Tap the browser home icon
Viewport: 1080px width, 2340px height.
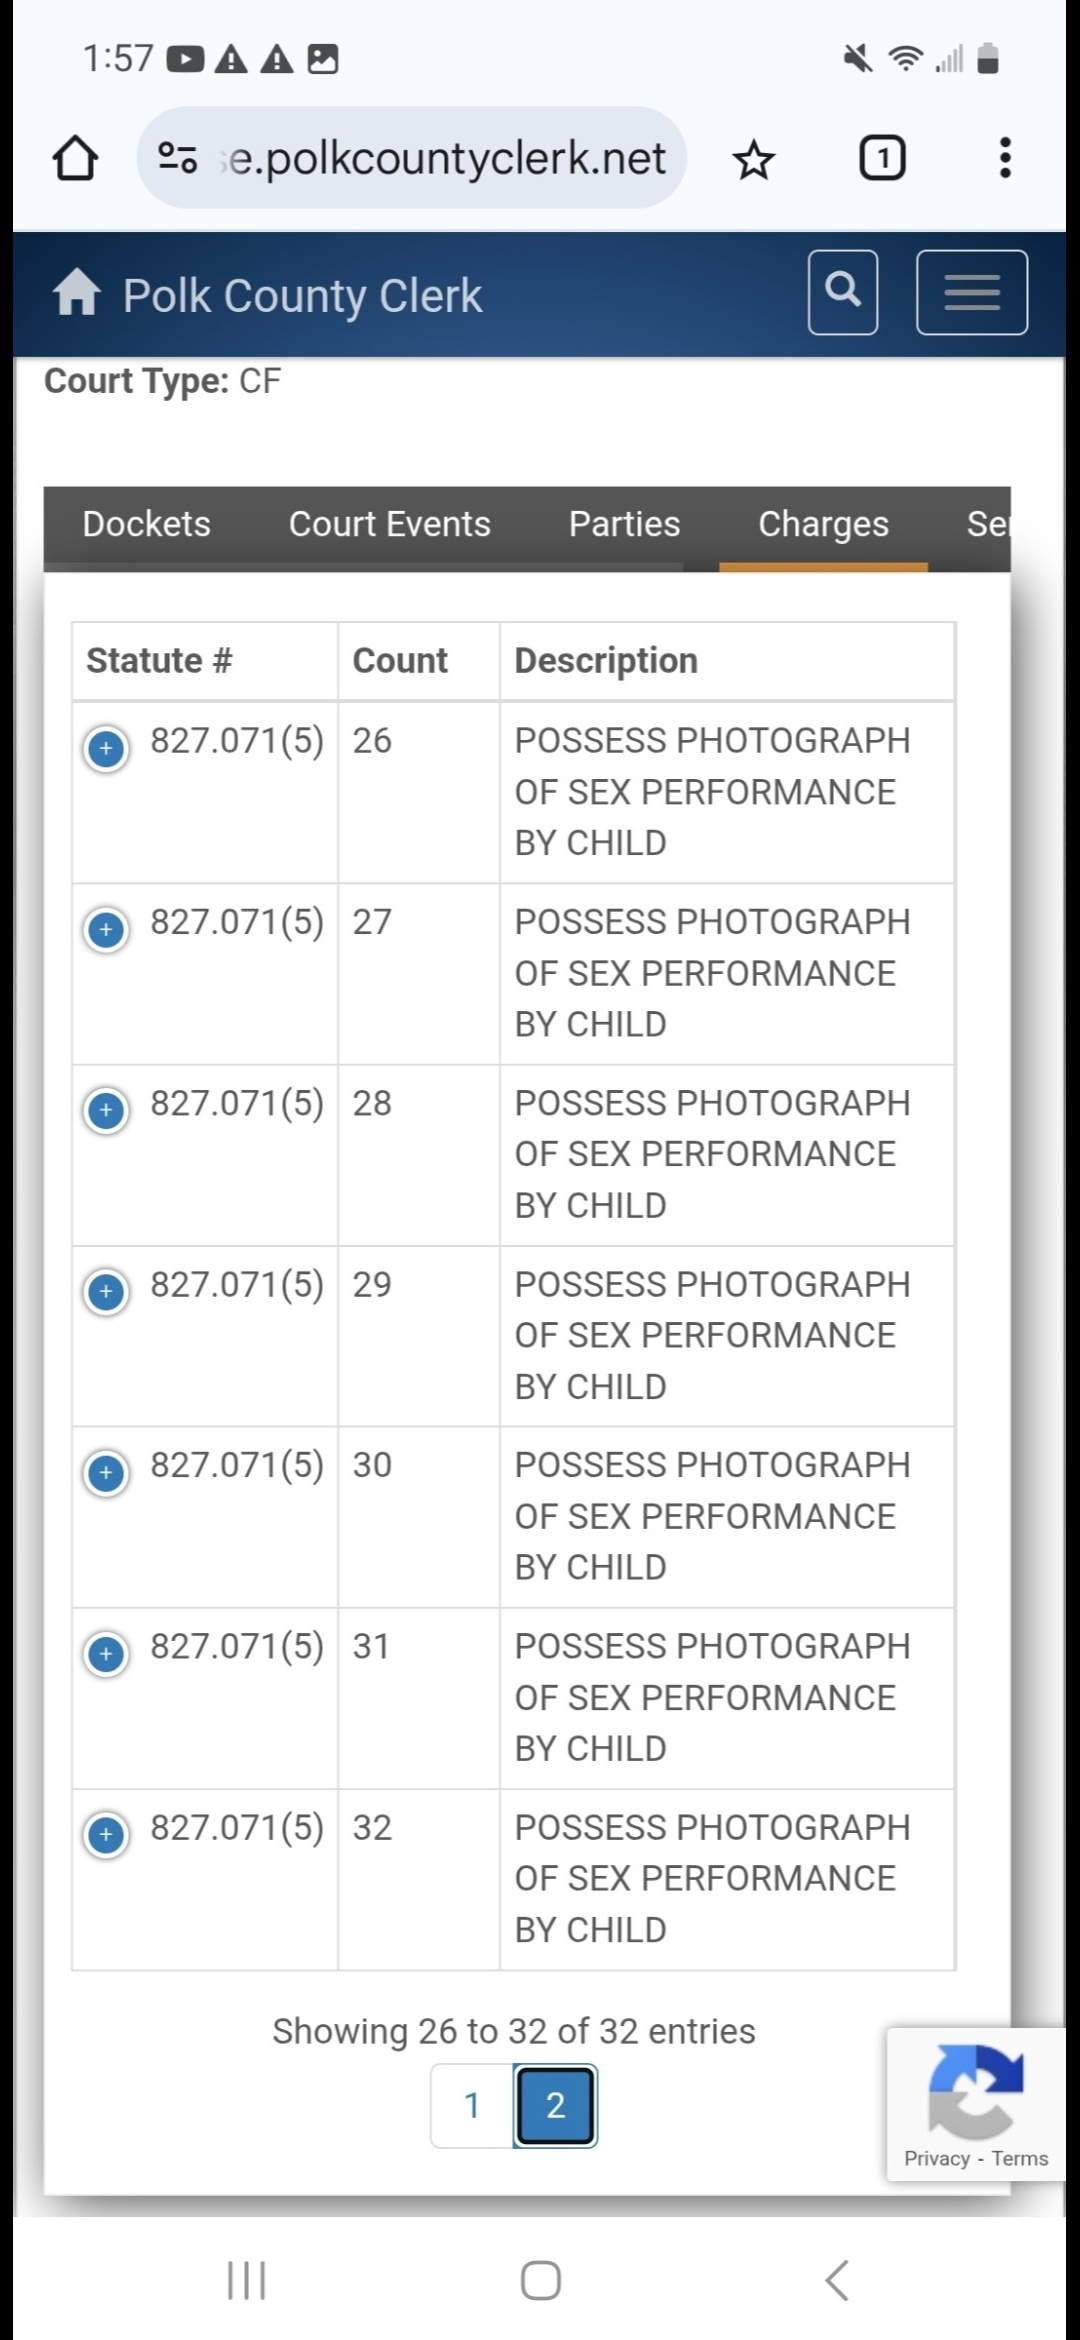pyautogui.click(x=75, y=158)
